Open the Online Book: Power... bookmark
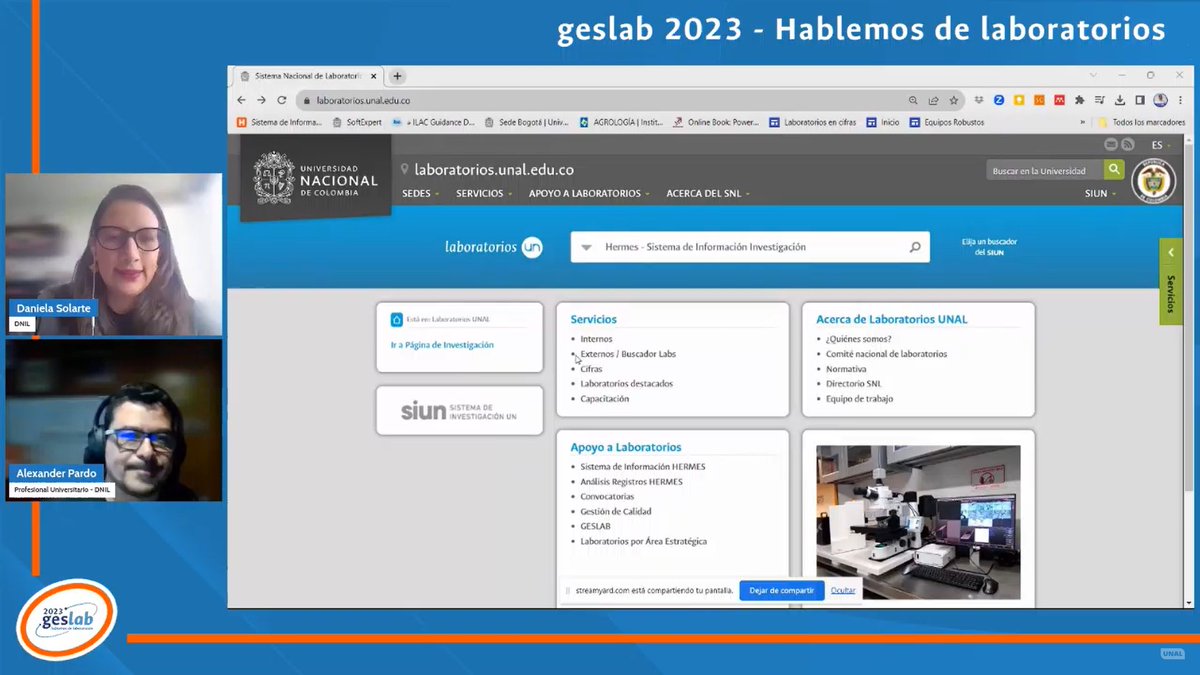The width and height of the screenshot is (1200, 675). [716, 122]
